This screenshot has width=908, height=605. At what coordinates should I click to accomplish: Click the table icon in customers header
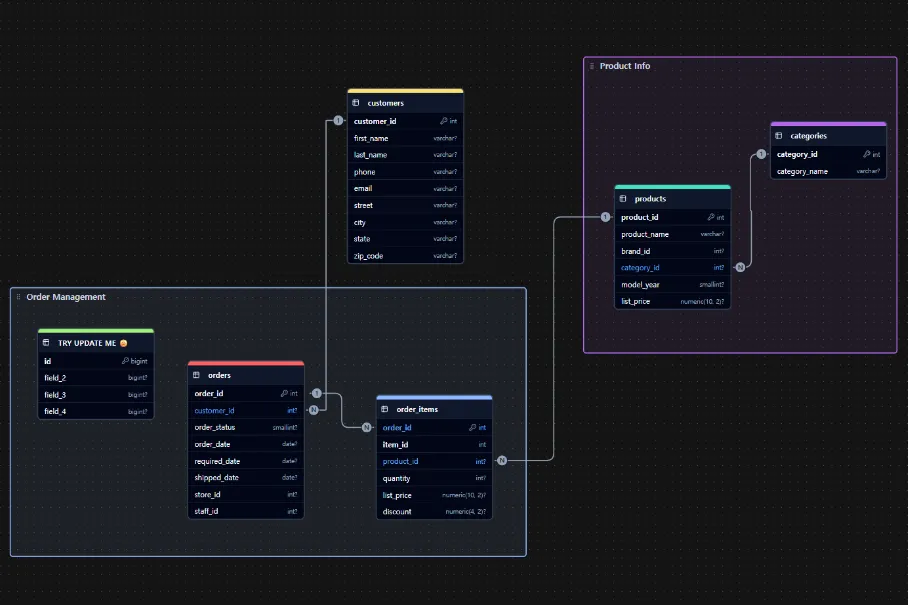tap(356, 103)
